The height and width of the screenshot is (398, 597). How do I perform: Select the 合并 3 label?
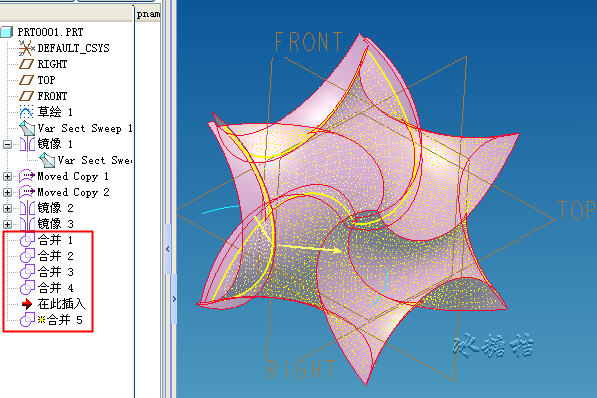pos(56,272)
